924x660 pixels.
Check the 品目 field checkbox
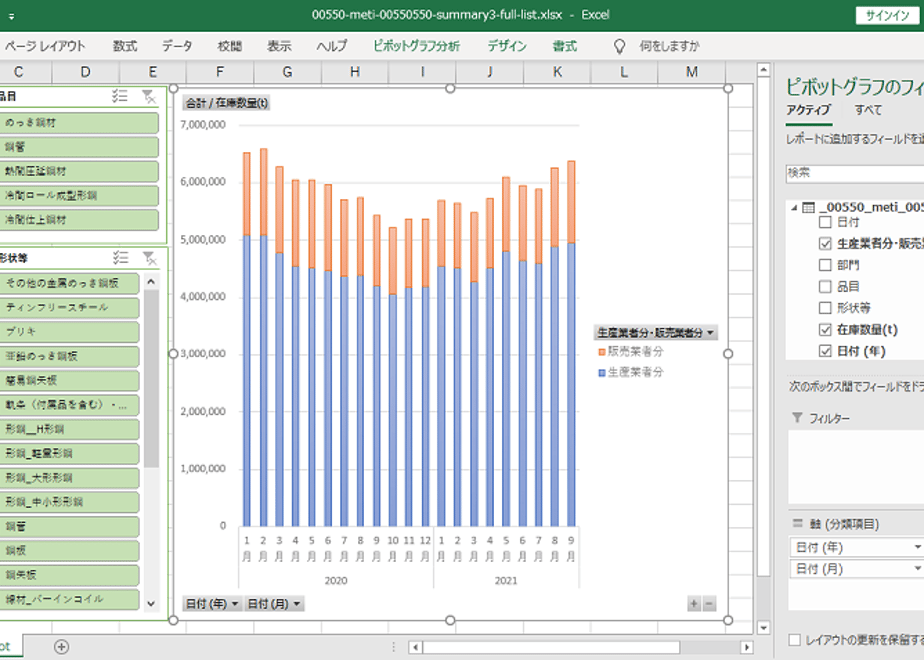coord(825,286)
